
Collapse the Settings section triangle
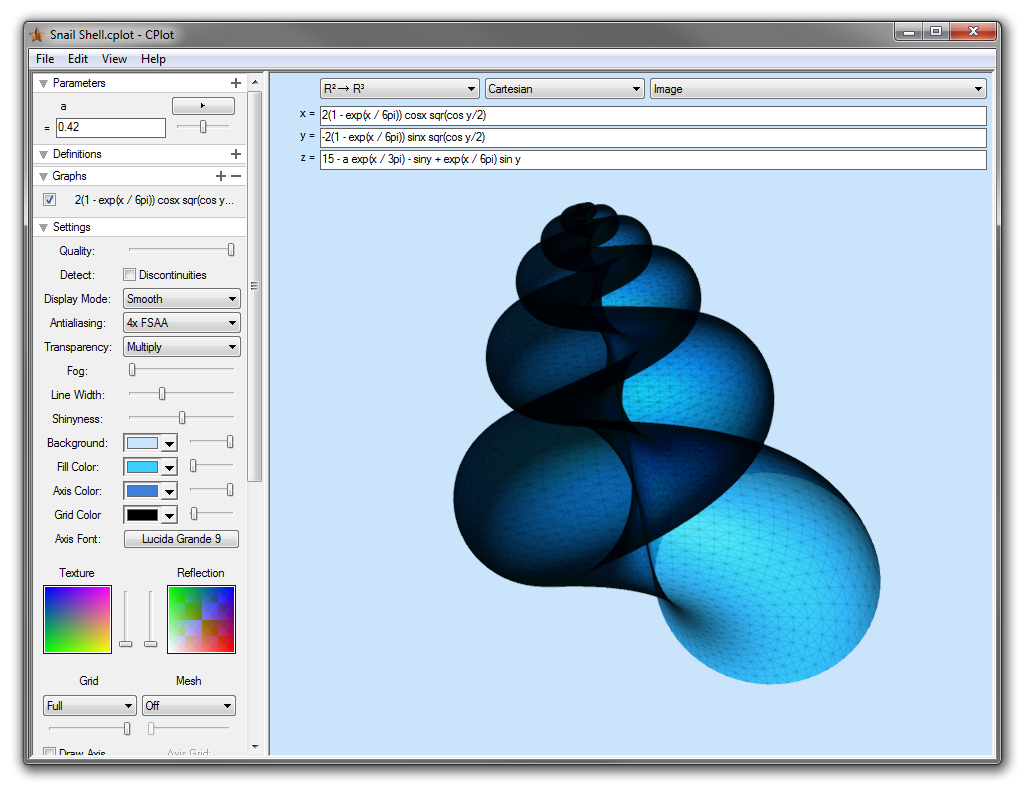coord(43,227)
